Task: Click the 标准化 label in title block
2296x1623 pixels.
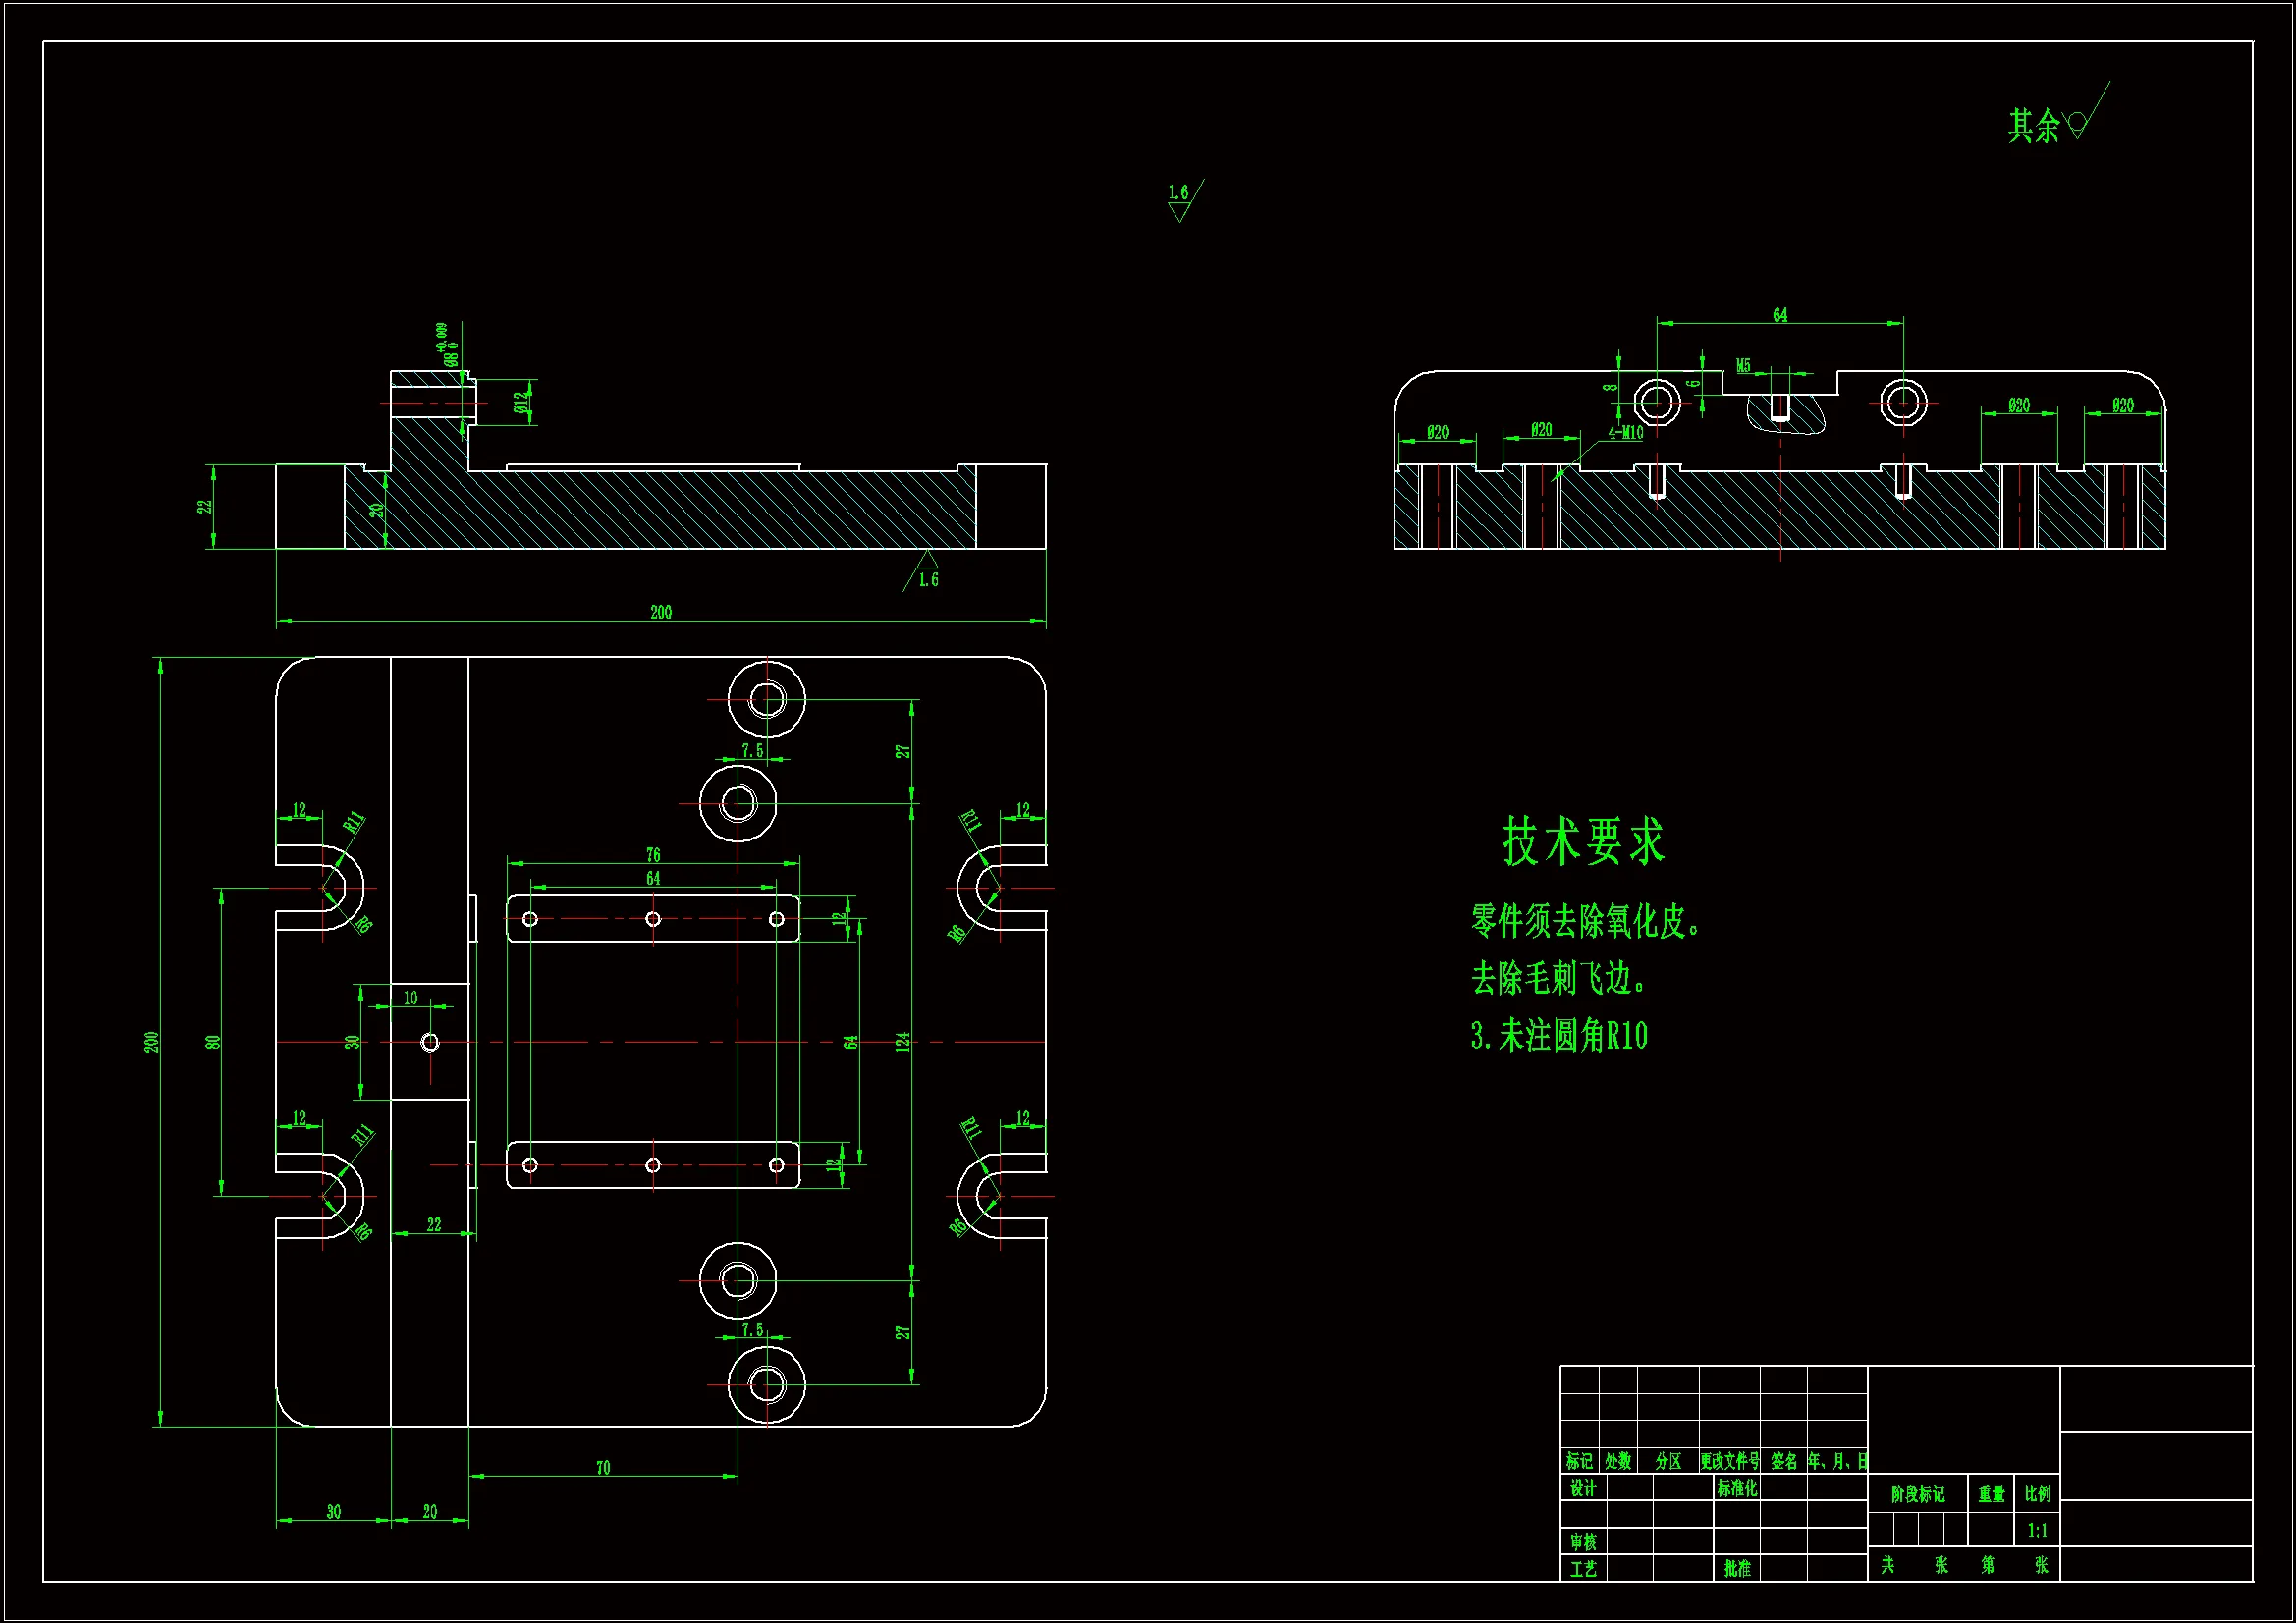Action: [x=1737, y=1488]
